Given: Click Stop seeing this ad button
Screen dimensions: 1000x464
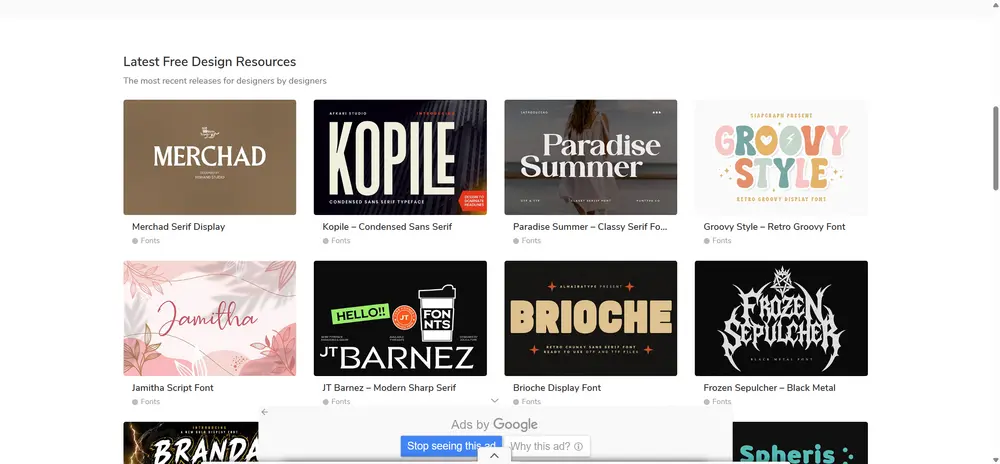Looking at the screenshot, I should [452, 446].
